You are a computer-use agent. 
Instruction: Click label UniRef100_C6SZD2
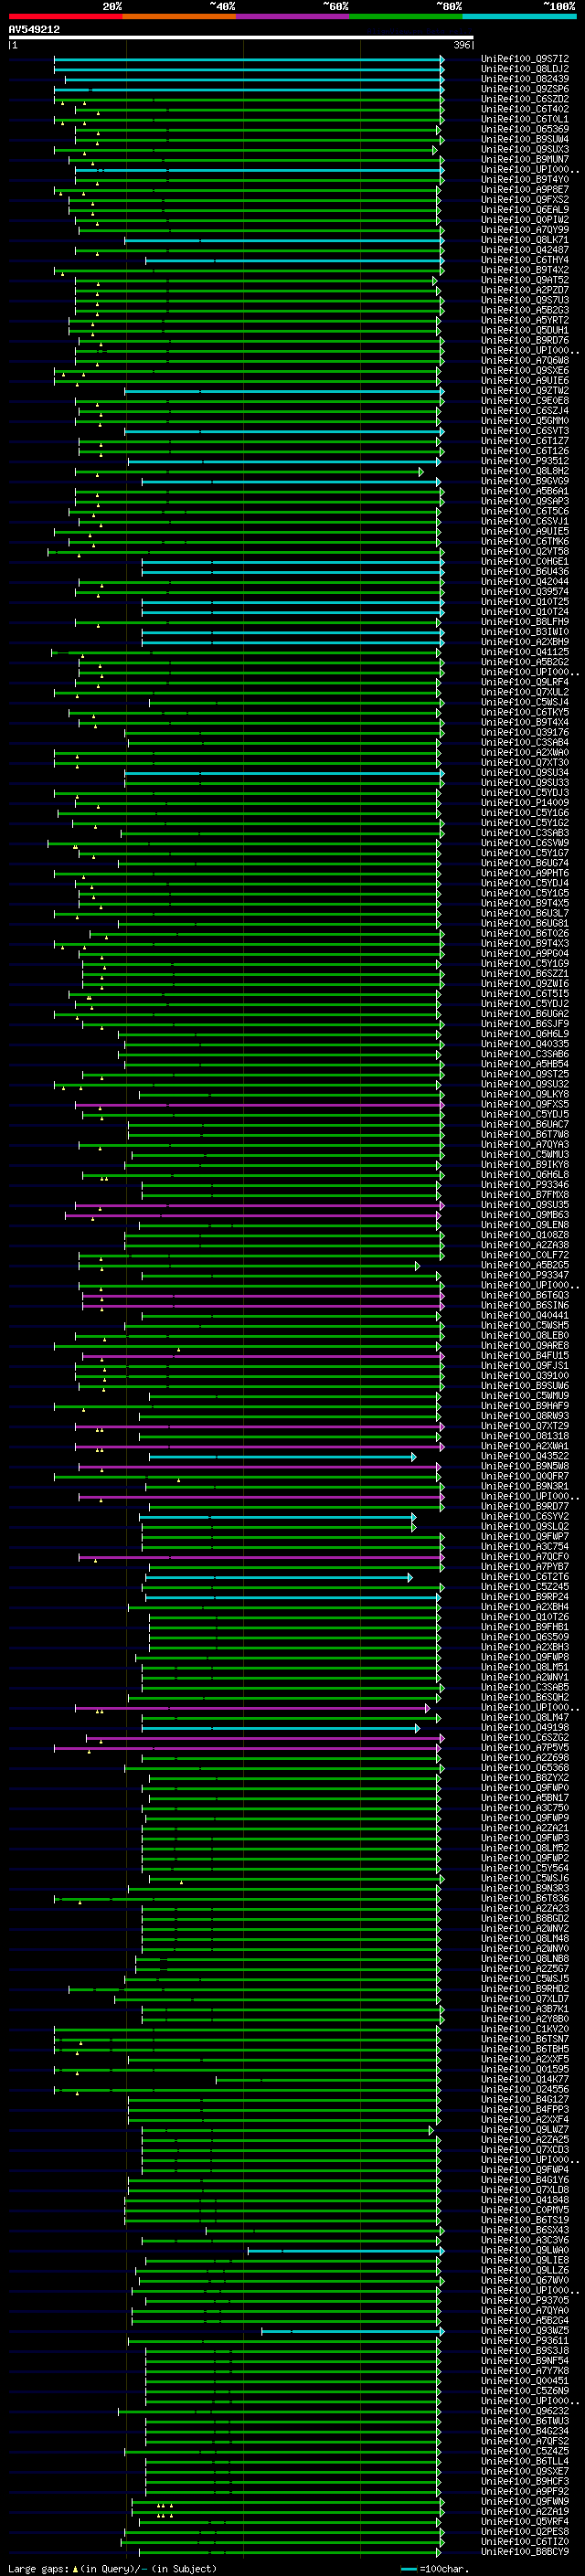coord(525,99)
